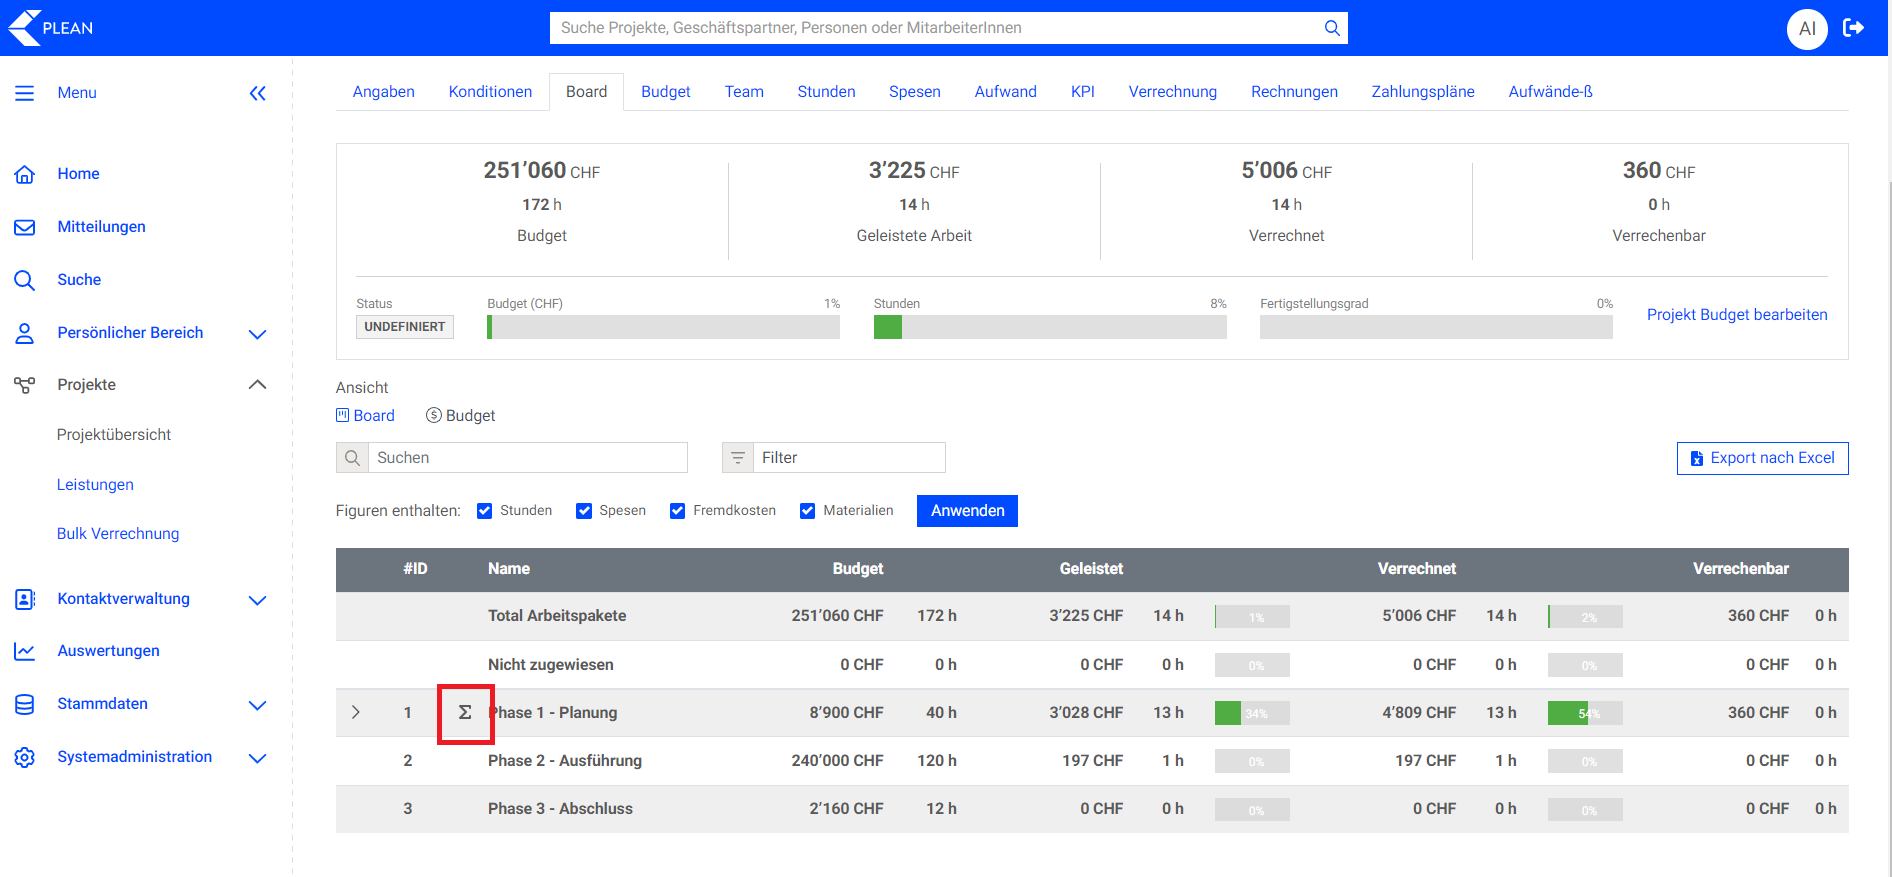Screen dimensions: 1892x877
Task: Click the Home house icon
Action: pos(25,174)
